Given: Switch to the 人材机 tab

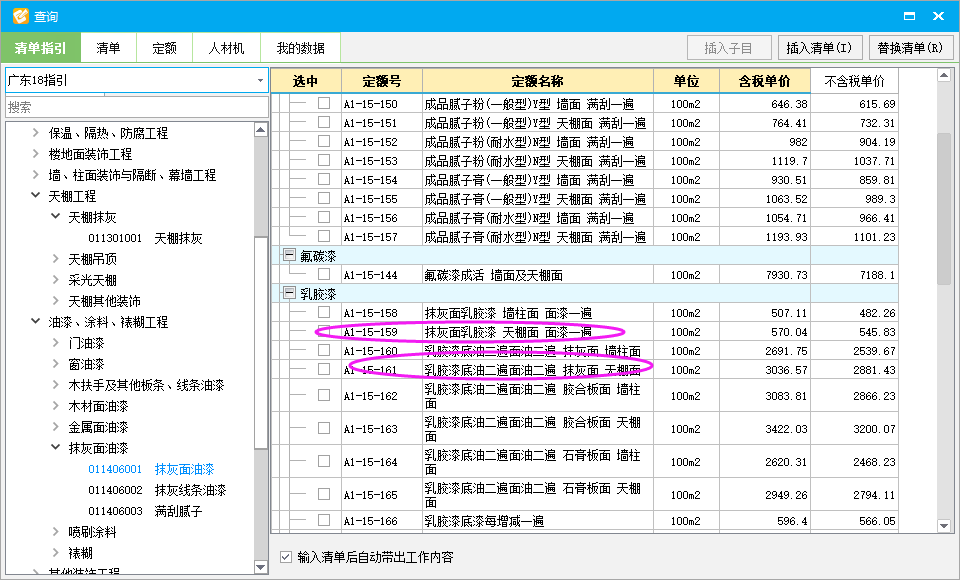Looking at the screenshot, I should [227, 48].
